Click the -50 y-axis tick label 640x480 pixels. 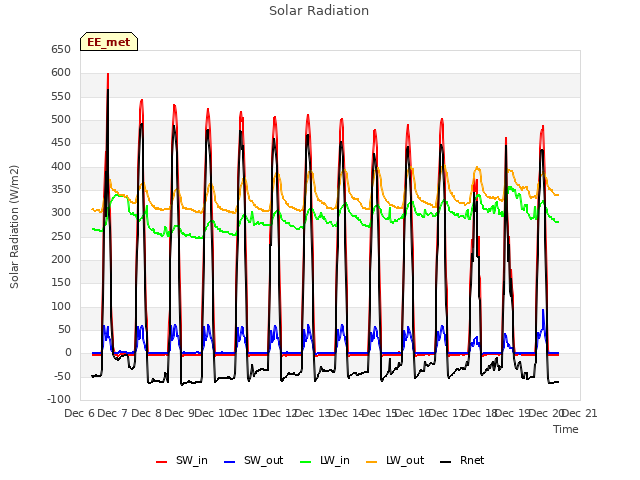click(62, 376)
